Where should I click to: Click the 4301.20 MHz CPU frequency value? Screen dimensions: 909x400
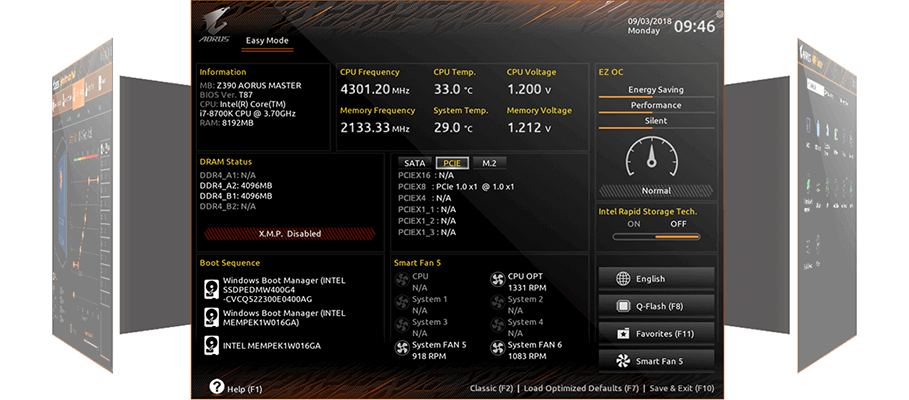pos(377,90)
